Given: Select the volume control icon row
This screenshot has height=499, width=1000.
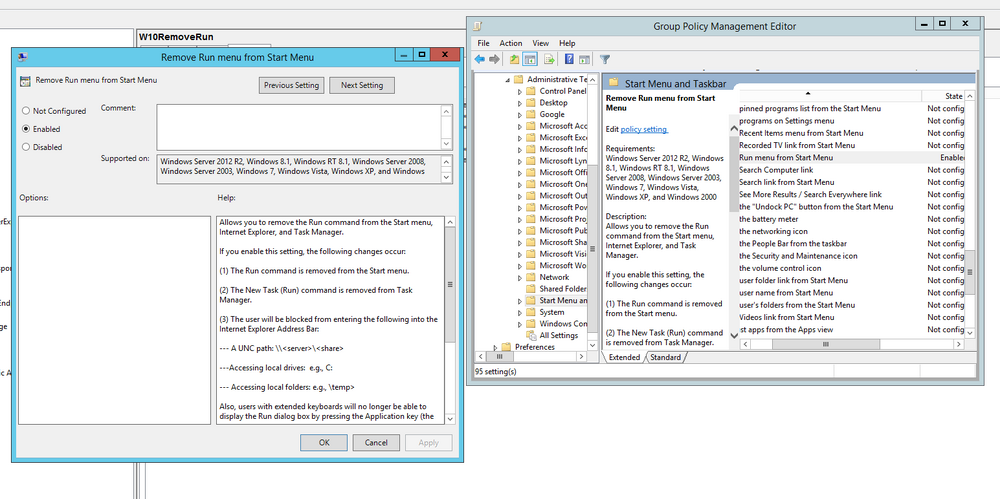Looking at the screenshot, I should [851, 268].
